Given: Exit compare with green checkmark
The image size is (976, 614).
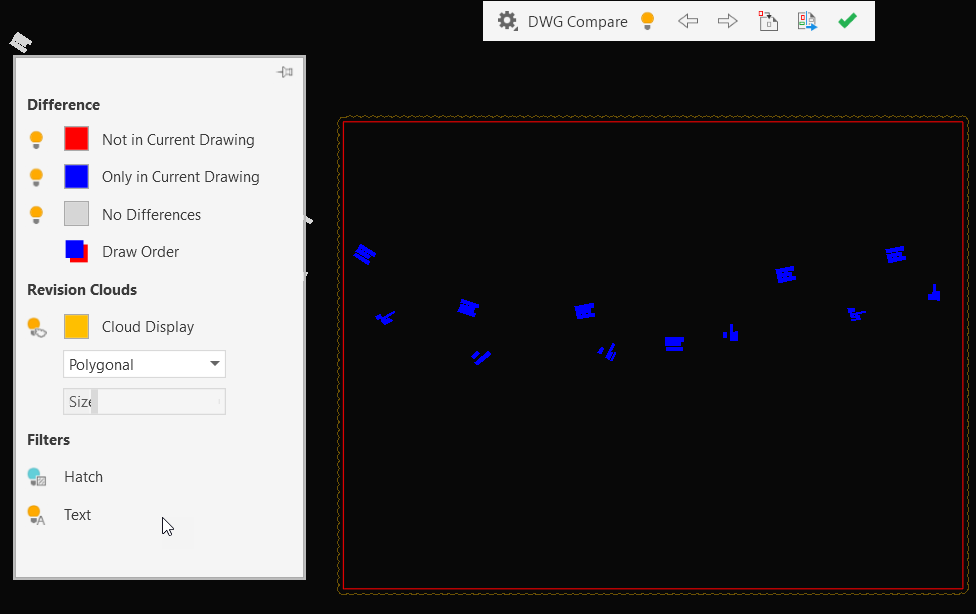Looking at the screenshot, I should [x=847, y=21].
